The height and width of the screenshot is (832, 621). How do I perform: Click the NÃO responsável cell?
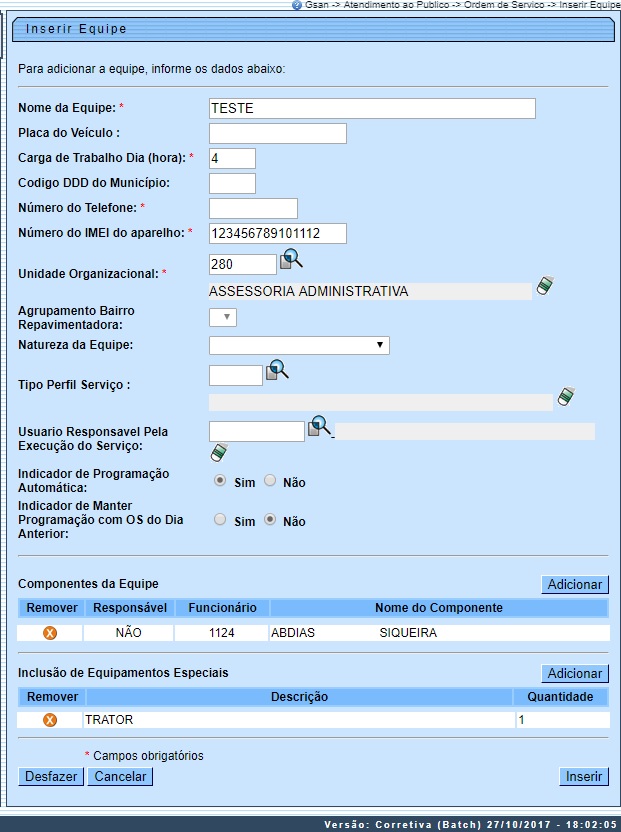tap(128, 632)
